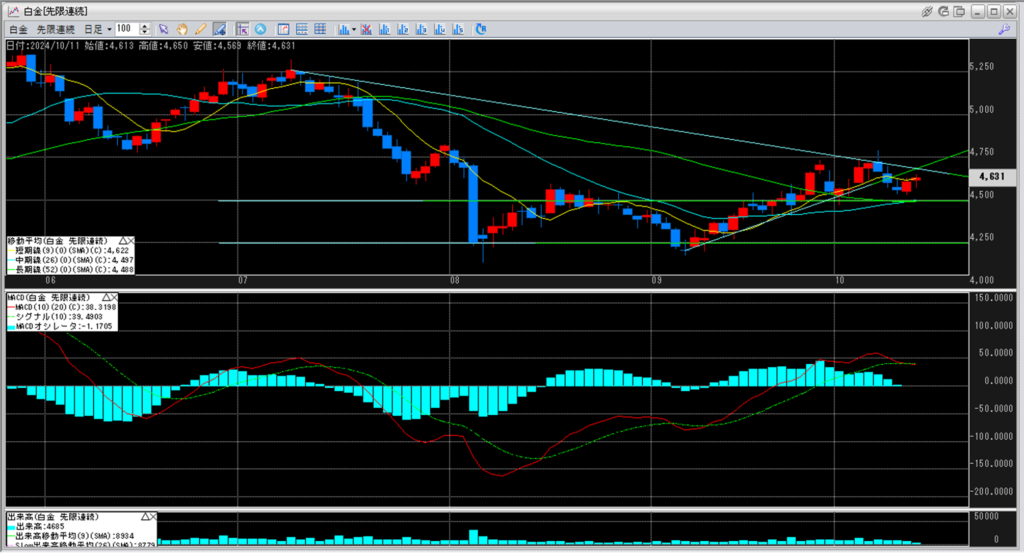Image resolution: width=1024 pixels, height=553 pixels.
Task: Click the 中期線(26) legend entry
Action: click(x=70, y=260)
